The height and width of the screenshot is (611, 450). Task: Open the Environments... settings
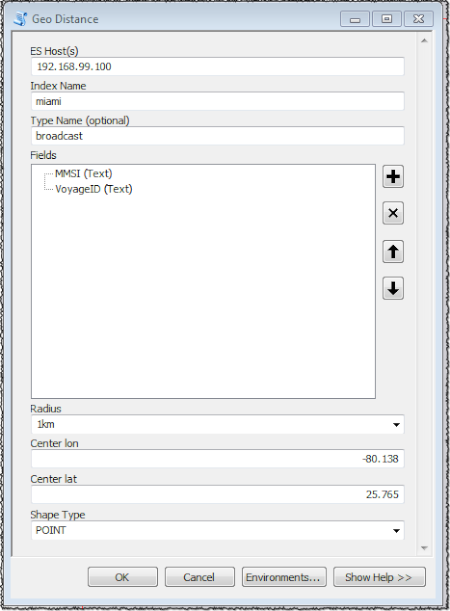pos(284,577)
